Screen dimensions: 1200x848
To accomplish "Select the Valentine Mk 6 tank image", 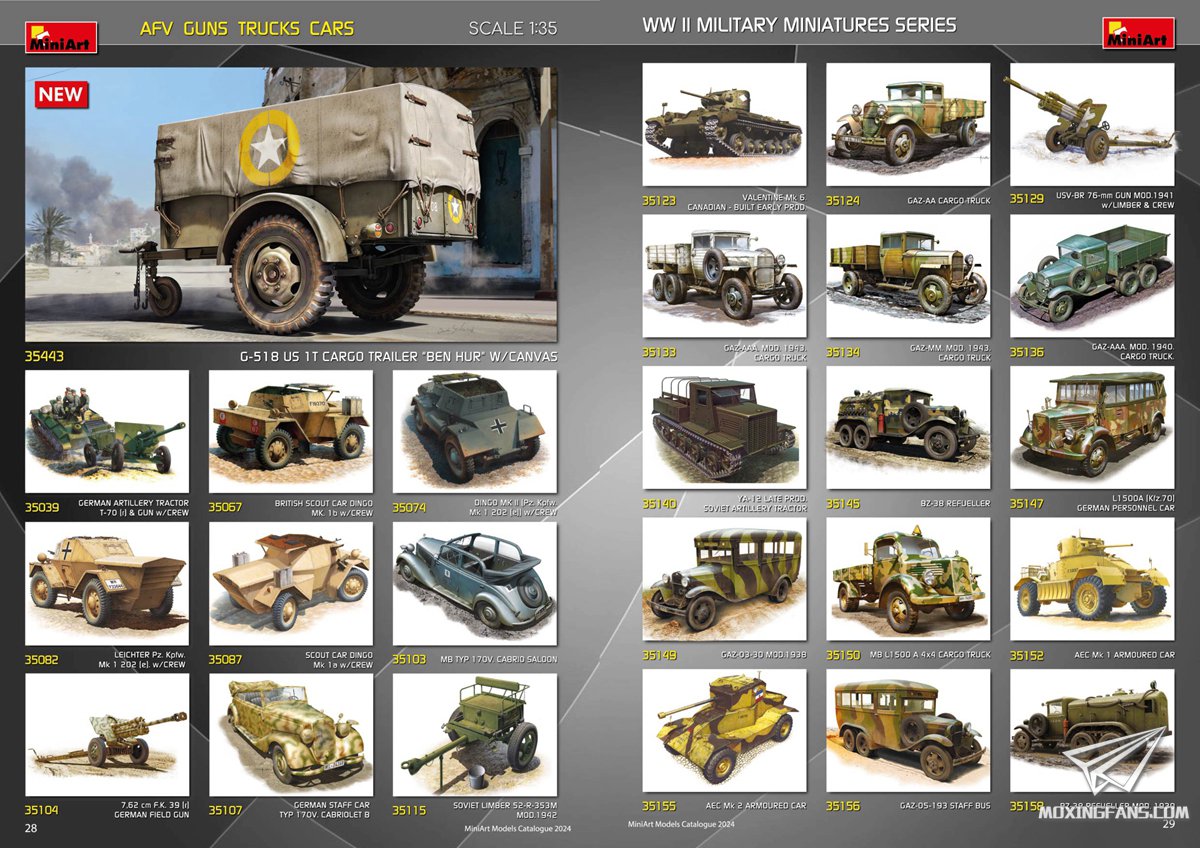I will click(724, 125).
